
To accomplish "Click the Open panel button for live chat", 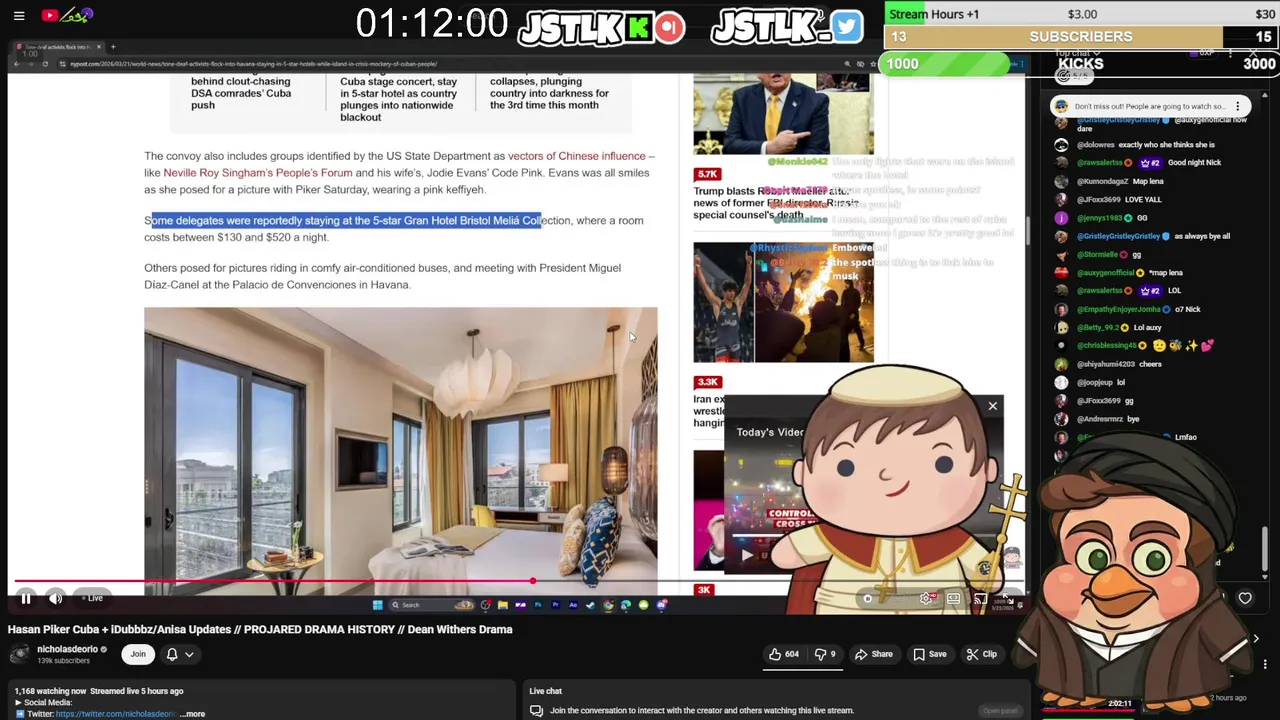I will pos(999,711).
